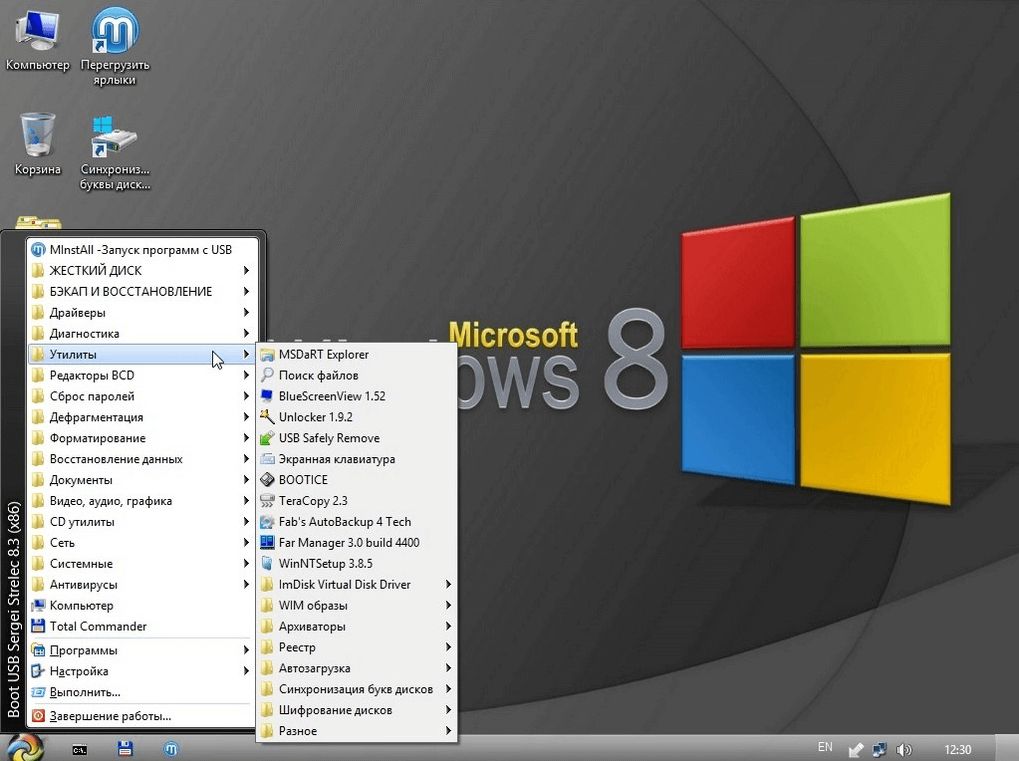
Task: Click the Start orb button
Action: (25, 747)
